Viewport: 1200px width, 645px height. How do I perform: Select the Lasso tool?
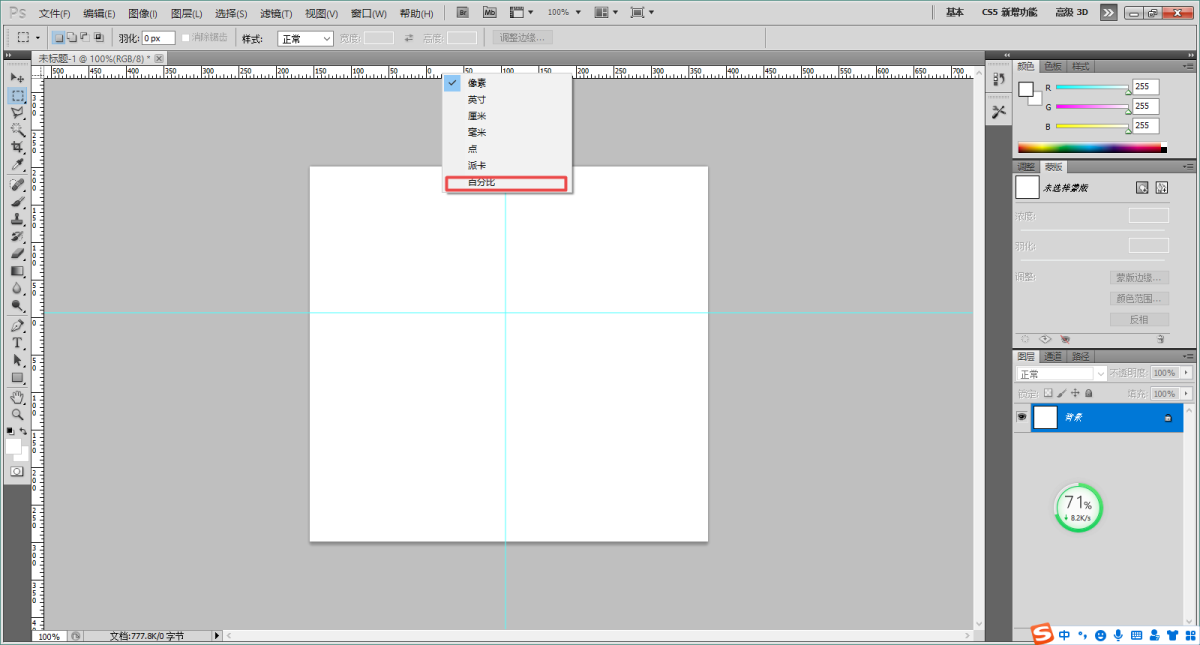(17, 113)
